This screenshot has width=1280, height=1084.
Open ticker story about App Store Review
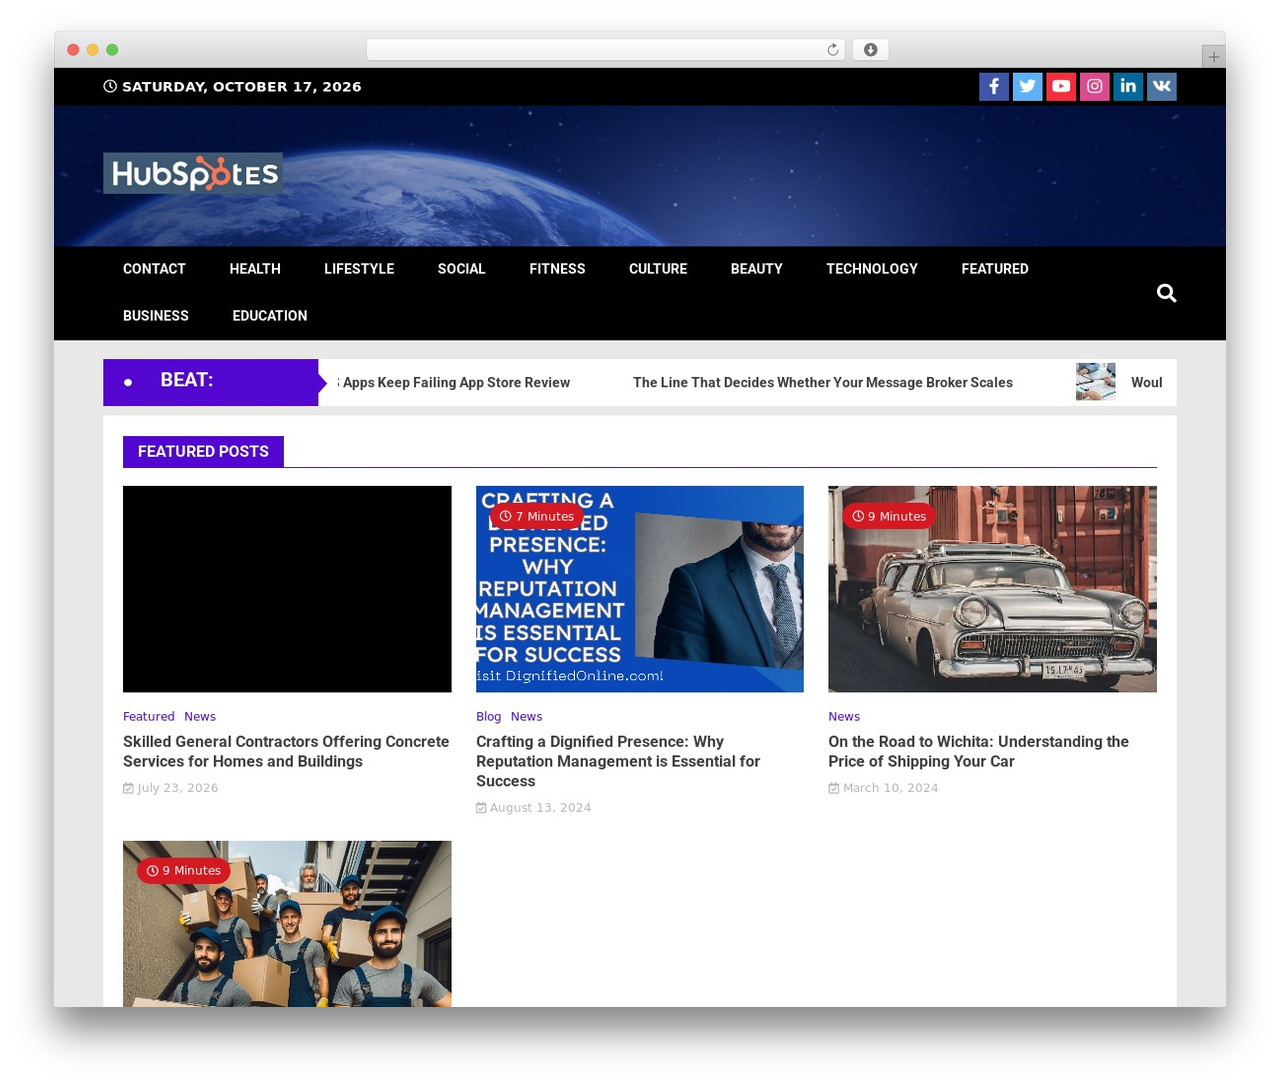pos(454,383)
